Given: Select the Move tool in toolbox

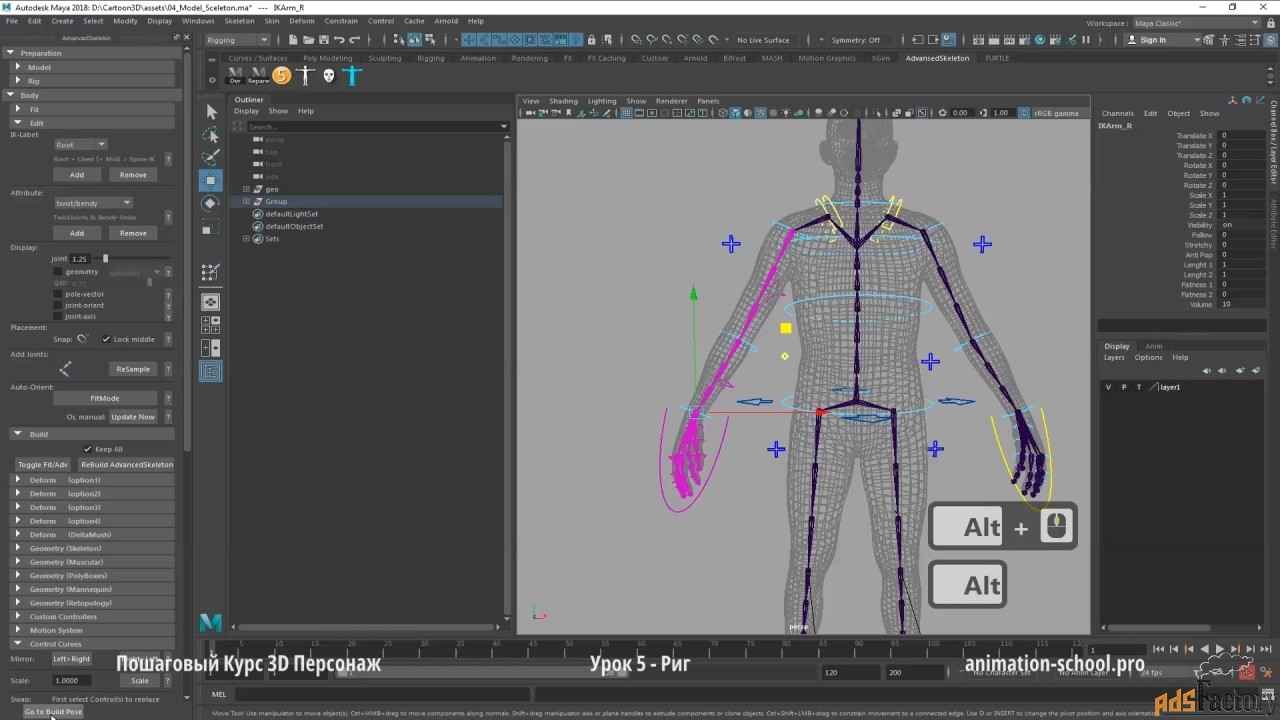Looking at the screenshot, I should 211,180.
